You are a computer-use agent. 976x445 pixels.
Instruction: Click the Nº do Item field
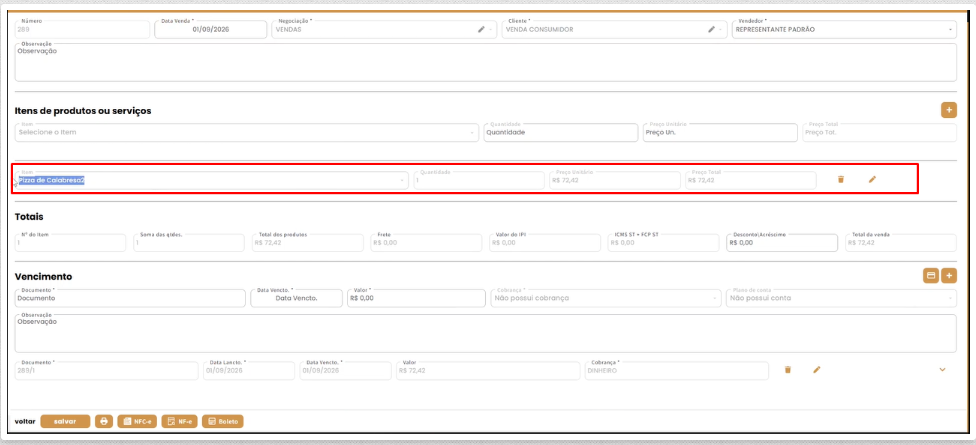pyautogui.click(x=70, y=243)
